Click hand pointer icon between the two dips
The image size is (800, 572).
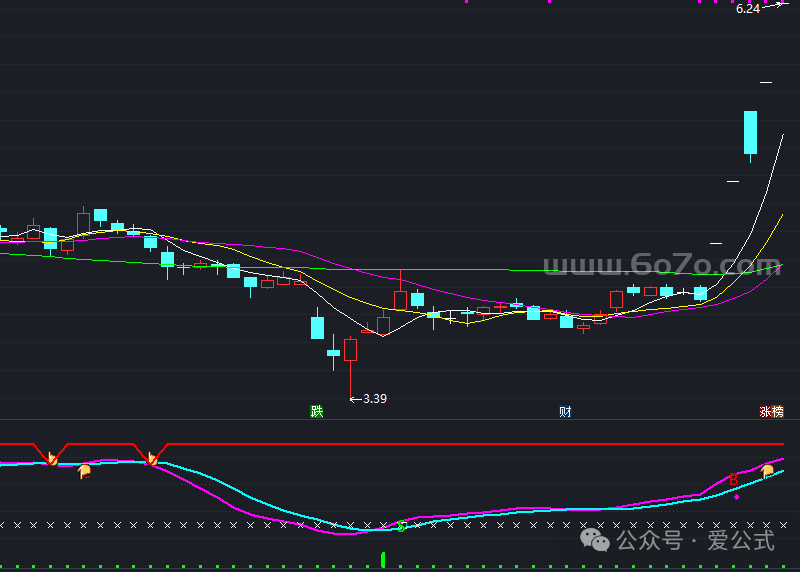[x=85, y=470]
